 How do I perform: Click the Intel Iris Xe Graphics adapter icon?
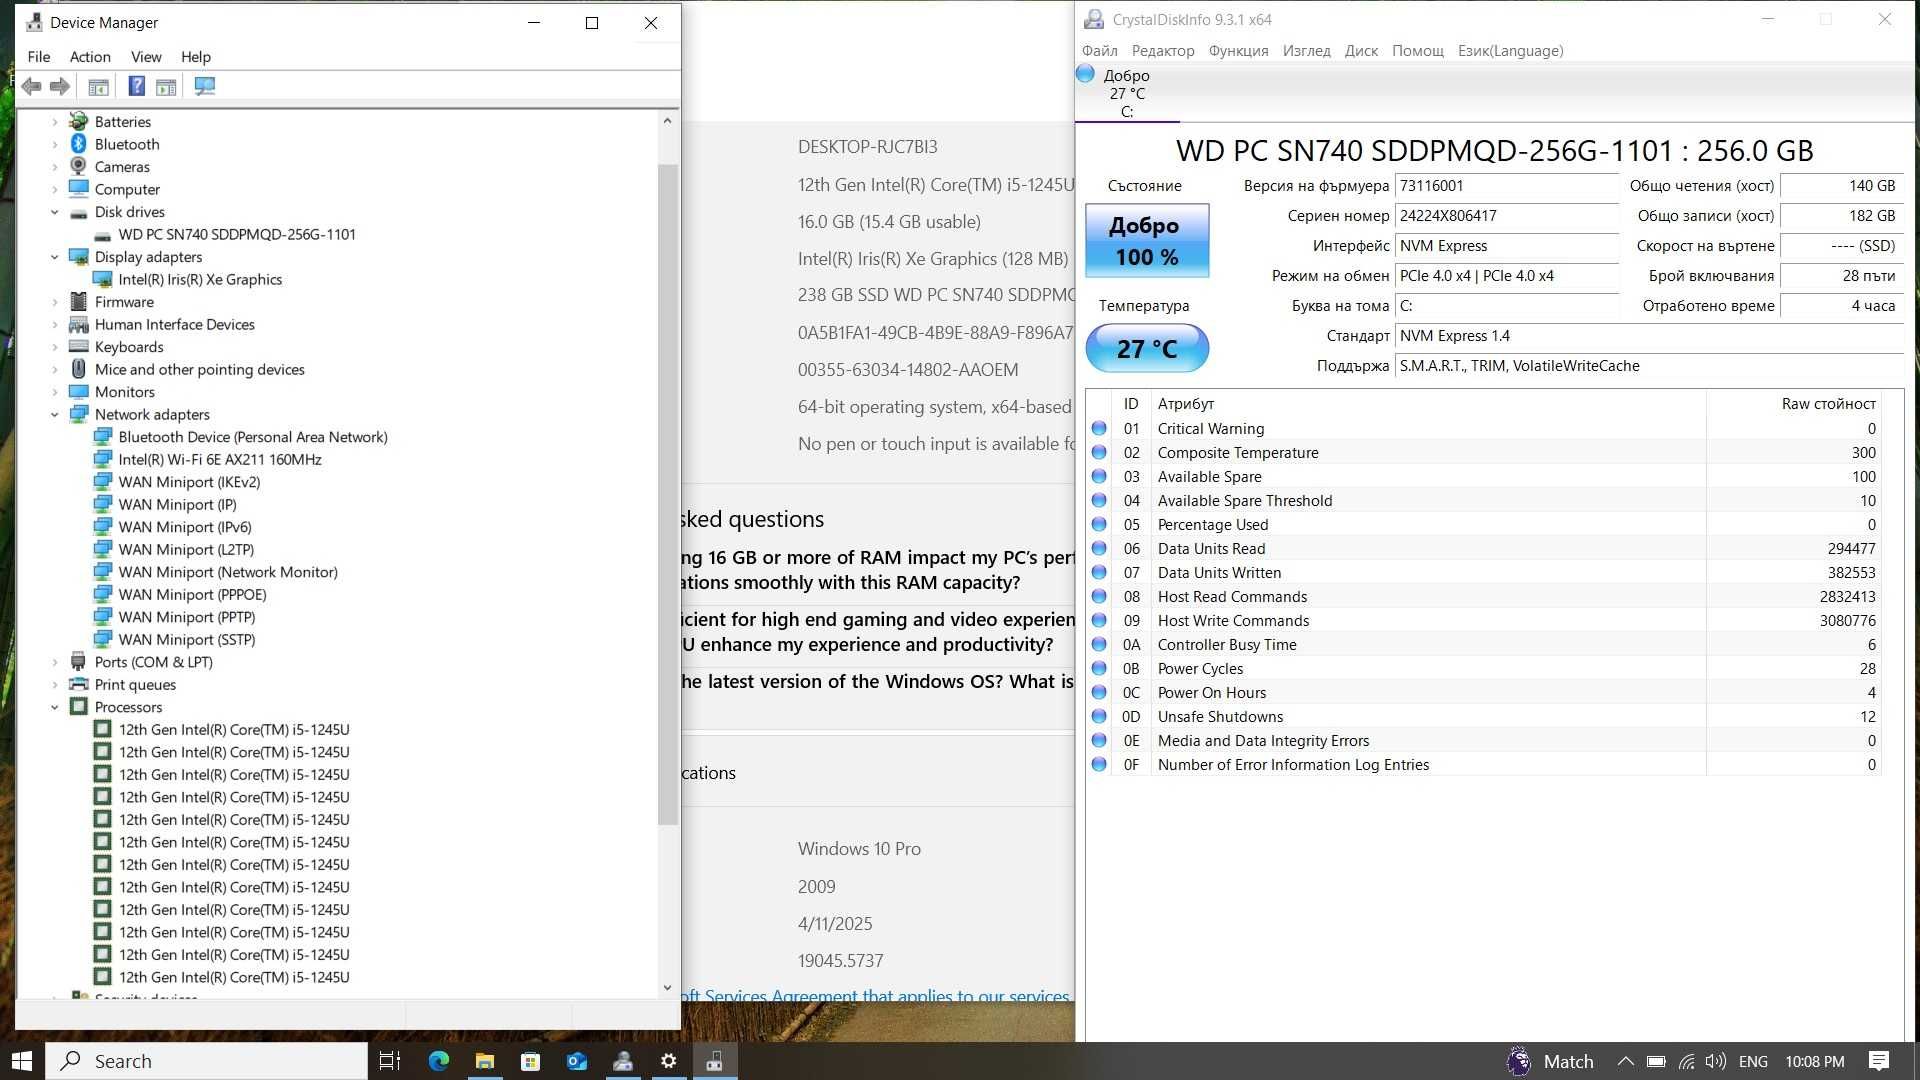[102, 279]
